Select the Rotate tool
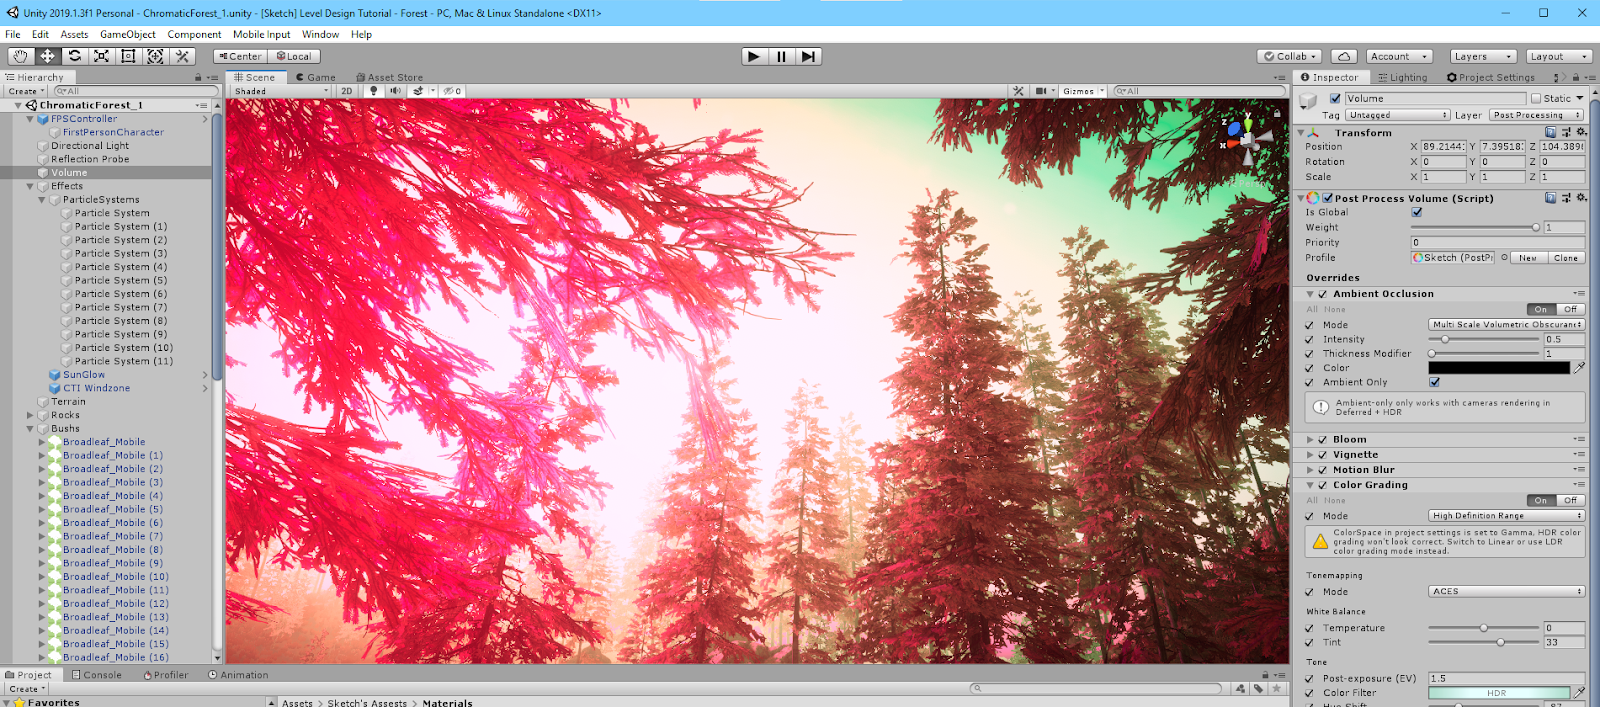Image resolution: width=1600 pixels, height=707 pixels. coord(74,56)
